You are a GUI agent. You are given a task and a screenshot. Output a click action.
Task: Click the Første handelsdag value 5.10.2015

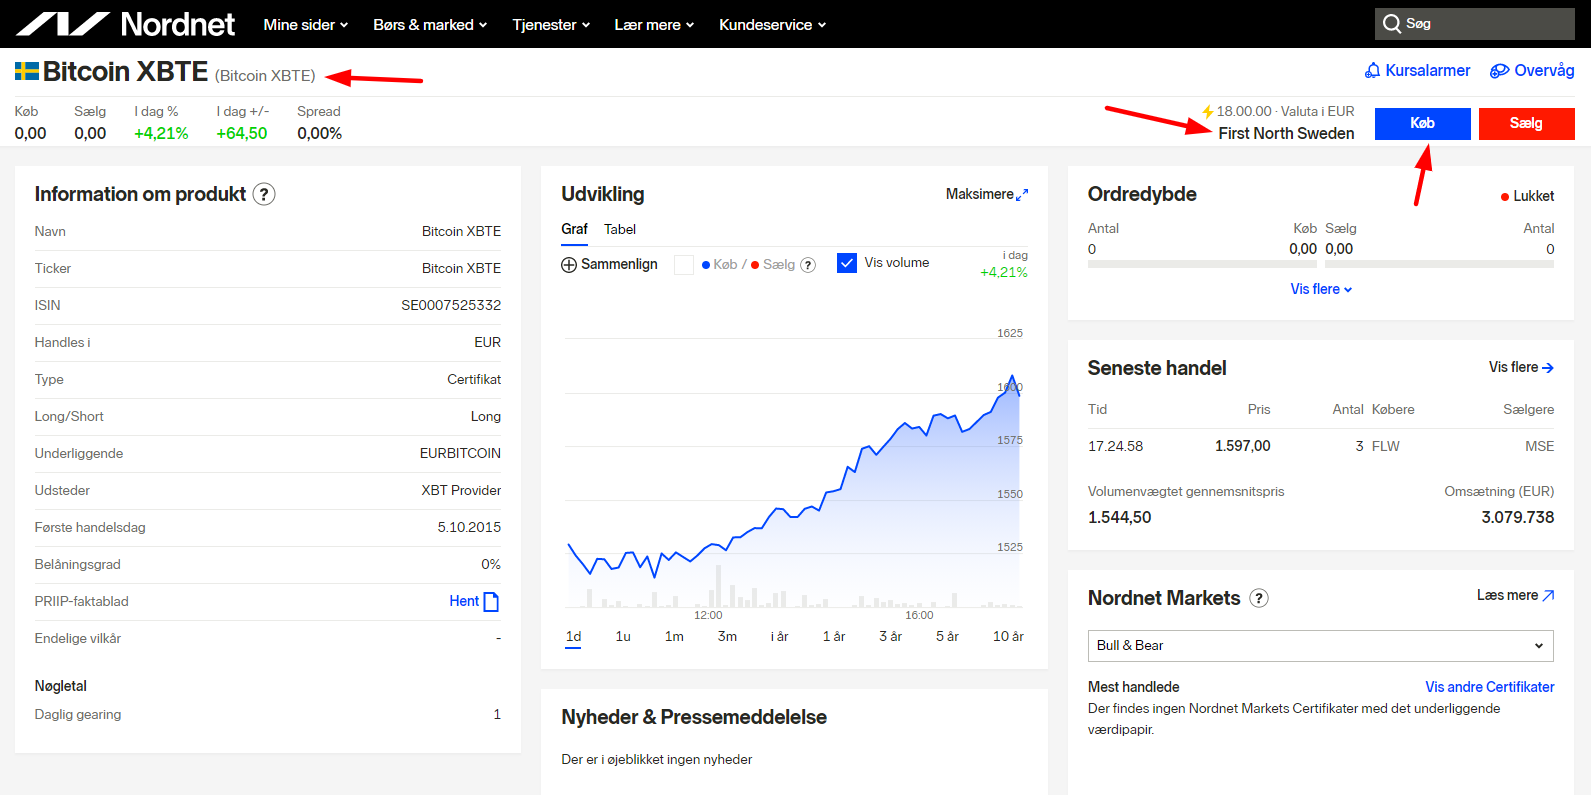coord(469,528)
